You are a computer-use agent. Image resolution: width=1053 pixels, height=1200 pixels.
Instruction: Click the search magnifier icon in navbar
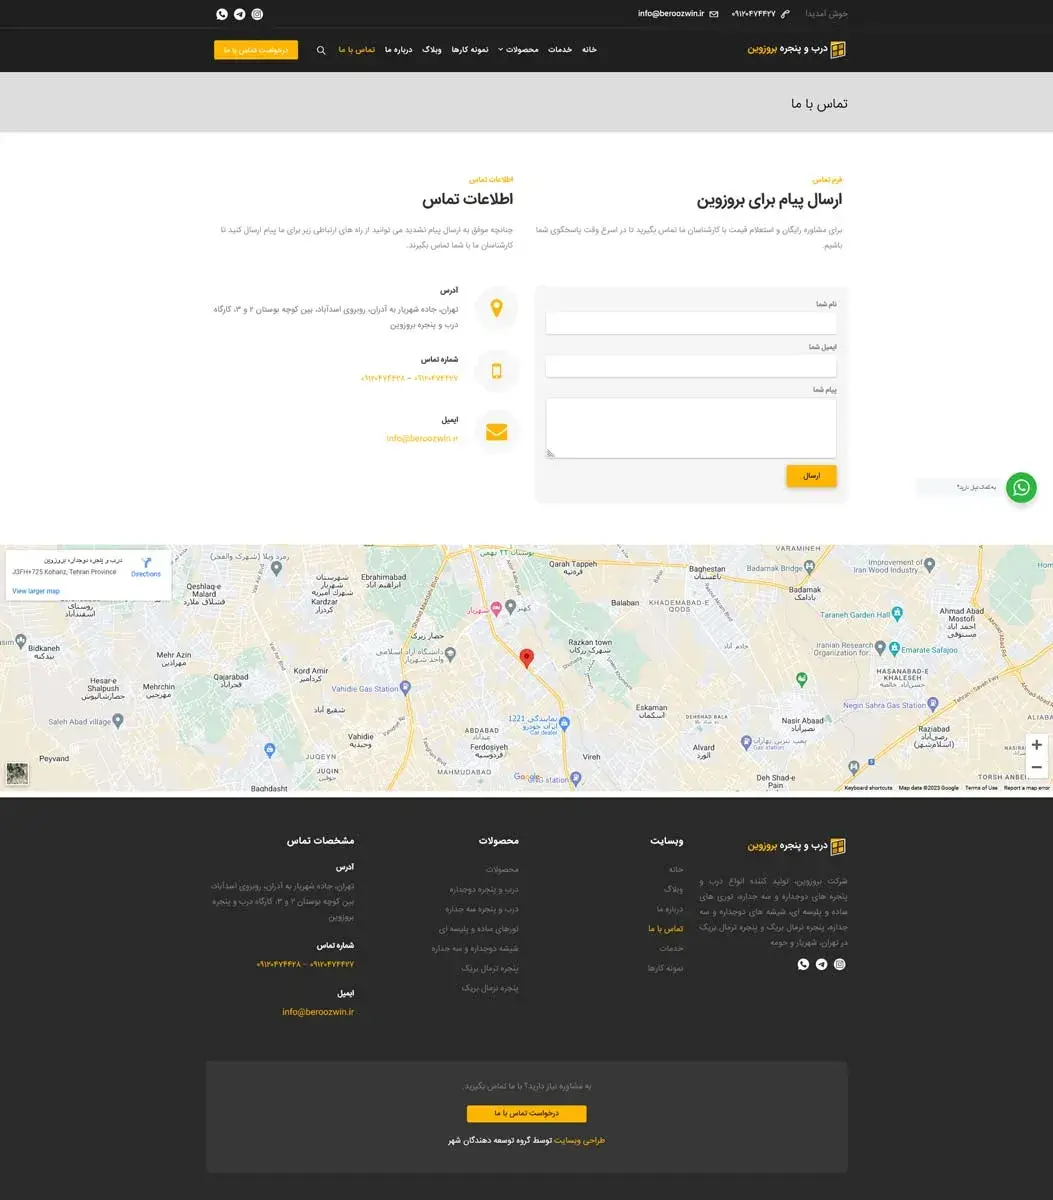(321, 50)
